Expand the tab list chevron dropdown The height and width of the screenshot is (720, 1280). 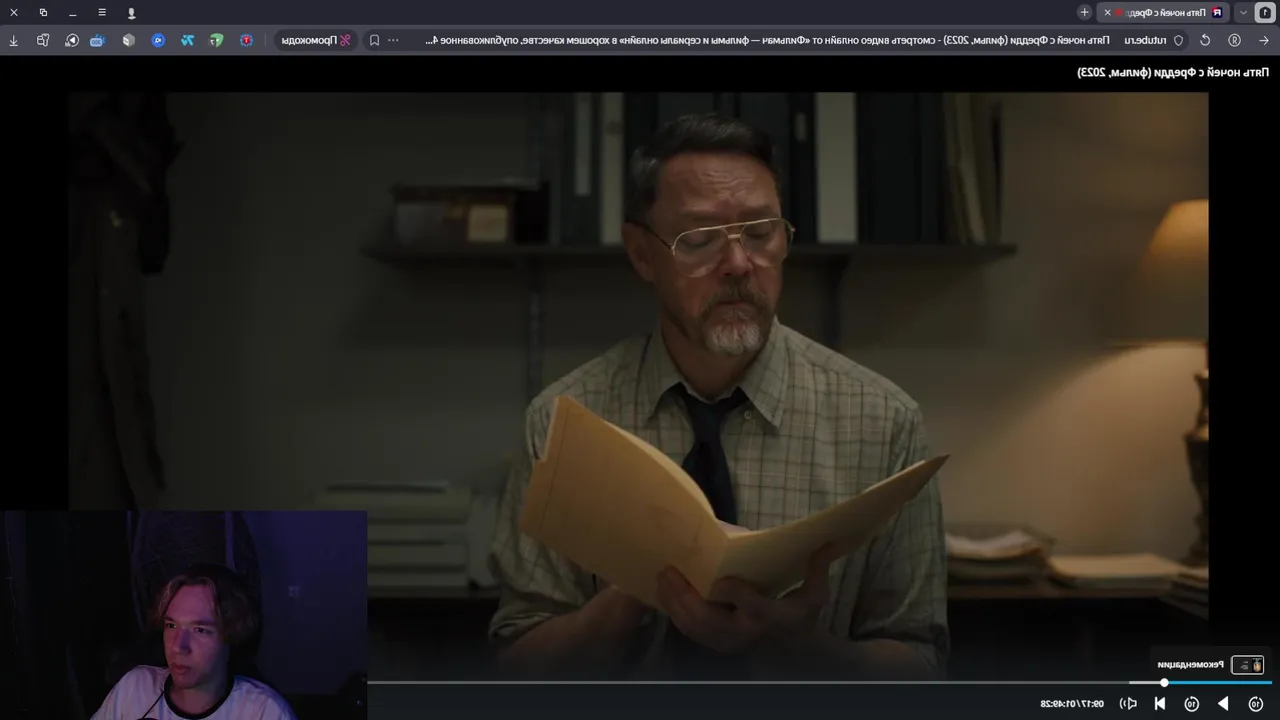pos(1243,12)
